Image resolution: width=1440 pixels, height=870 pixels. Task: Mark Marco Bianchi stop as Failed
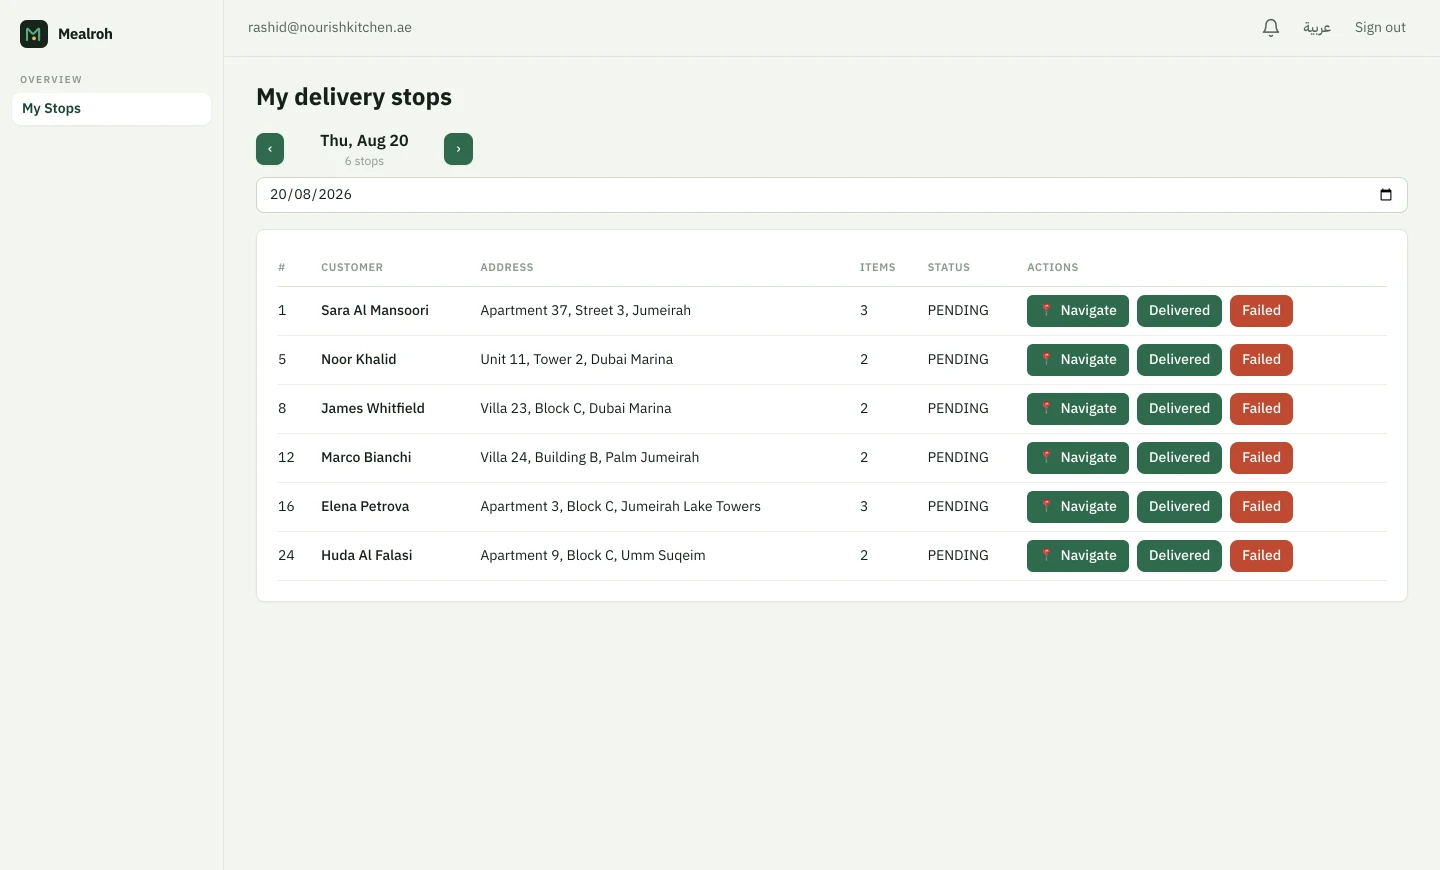coord(1261,458)
